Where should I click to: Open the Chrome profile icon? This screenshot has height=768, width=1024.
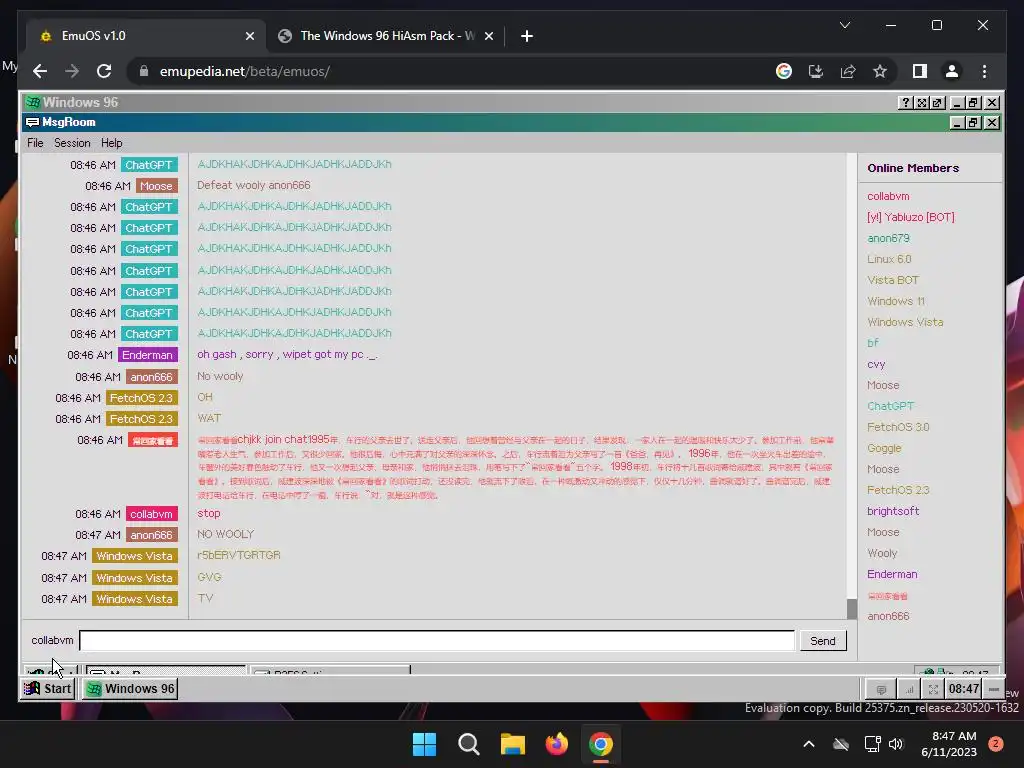[952, 71]
